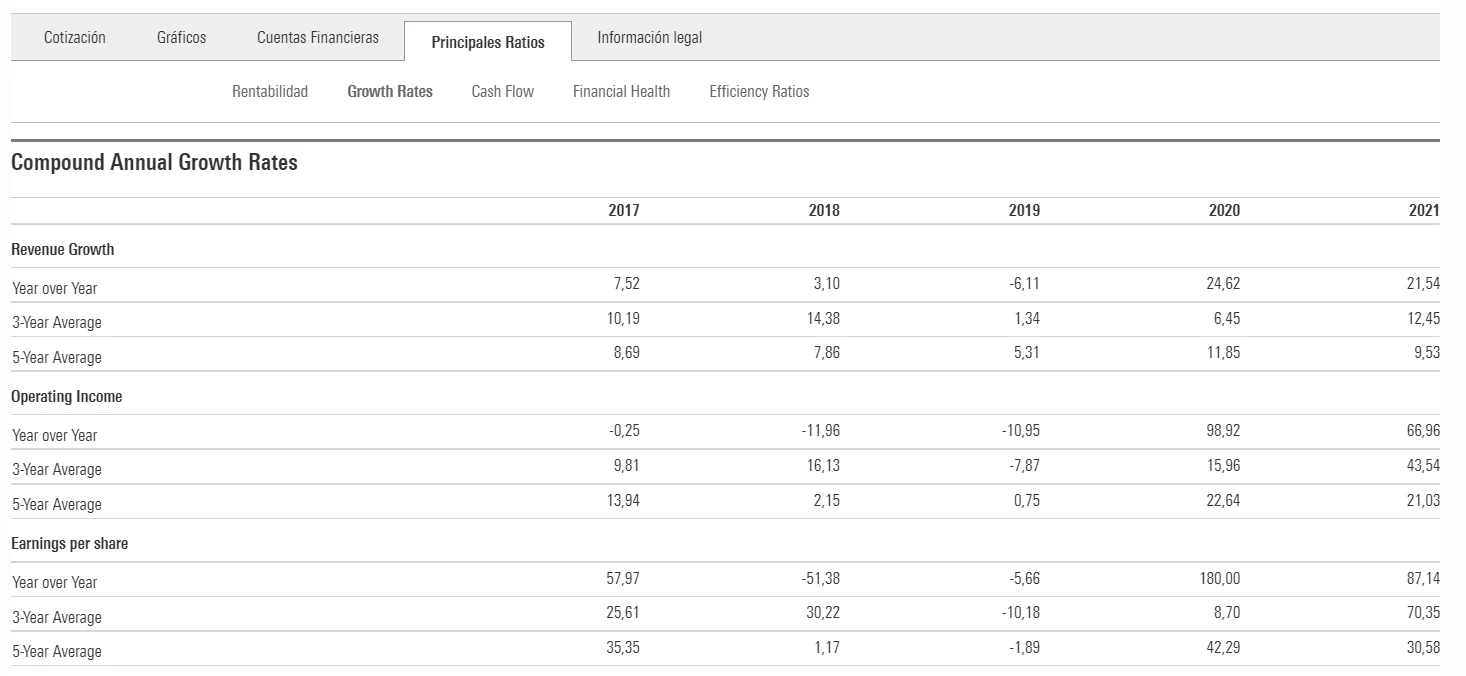Click the Revenue Growth section heading
Viewport: 1466px width, 676px height.
(x=63, y=250)
